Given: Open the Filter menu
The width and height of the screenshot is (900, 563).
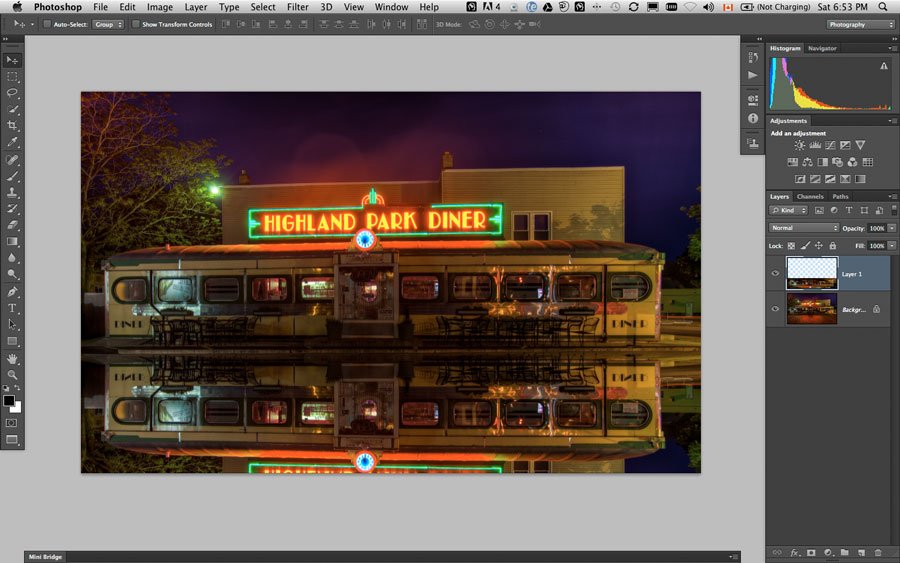Looking at the screenshot, I should 297,7.
